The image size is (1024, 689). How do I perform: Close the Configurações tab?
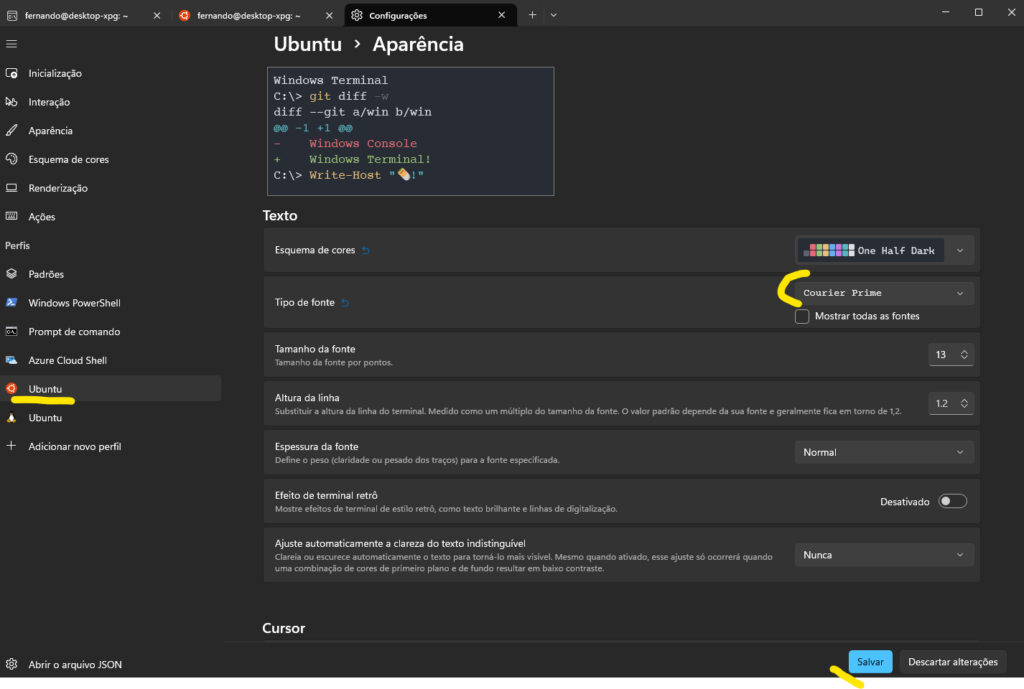502,15
